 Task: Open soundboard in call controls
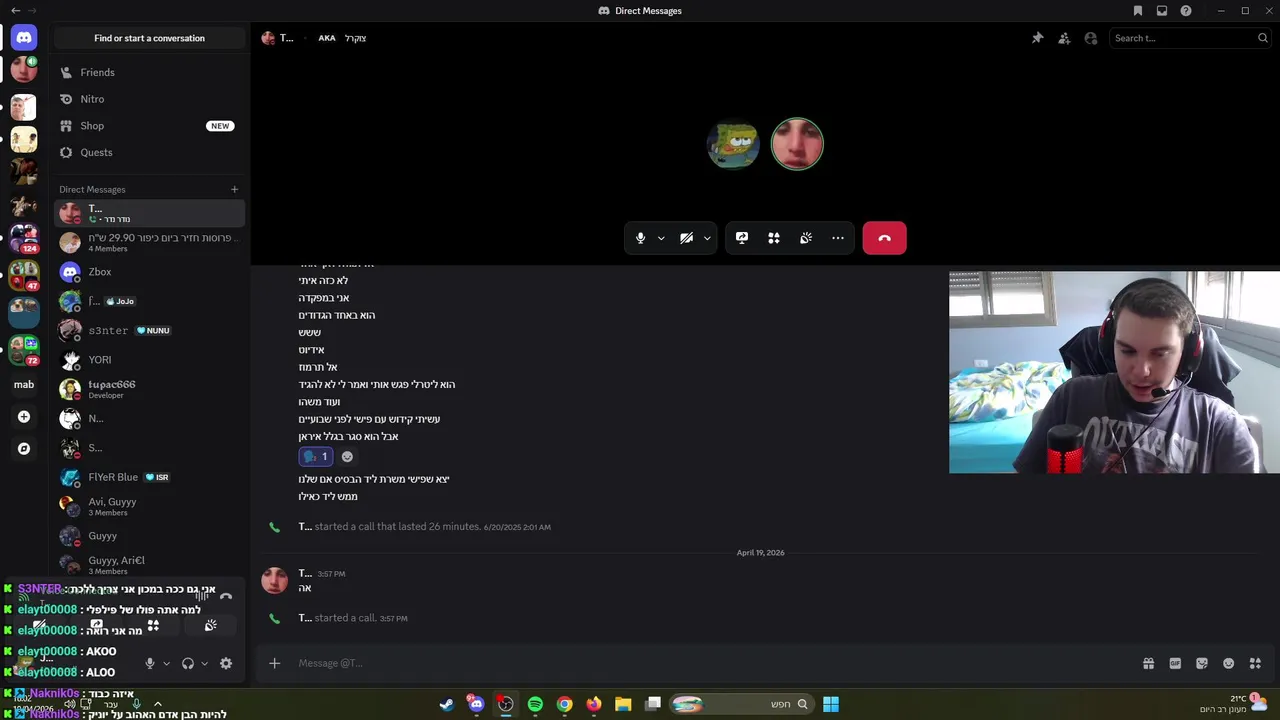pos(806,238)
